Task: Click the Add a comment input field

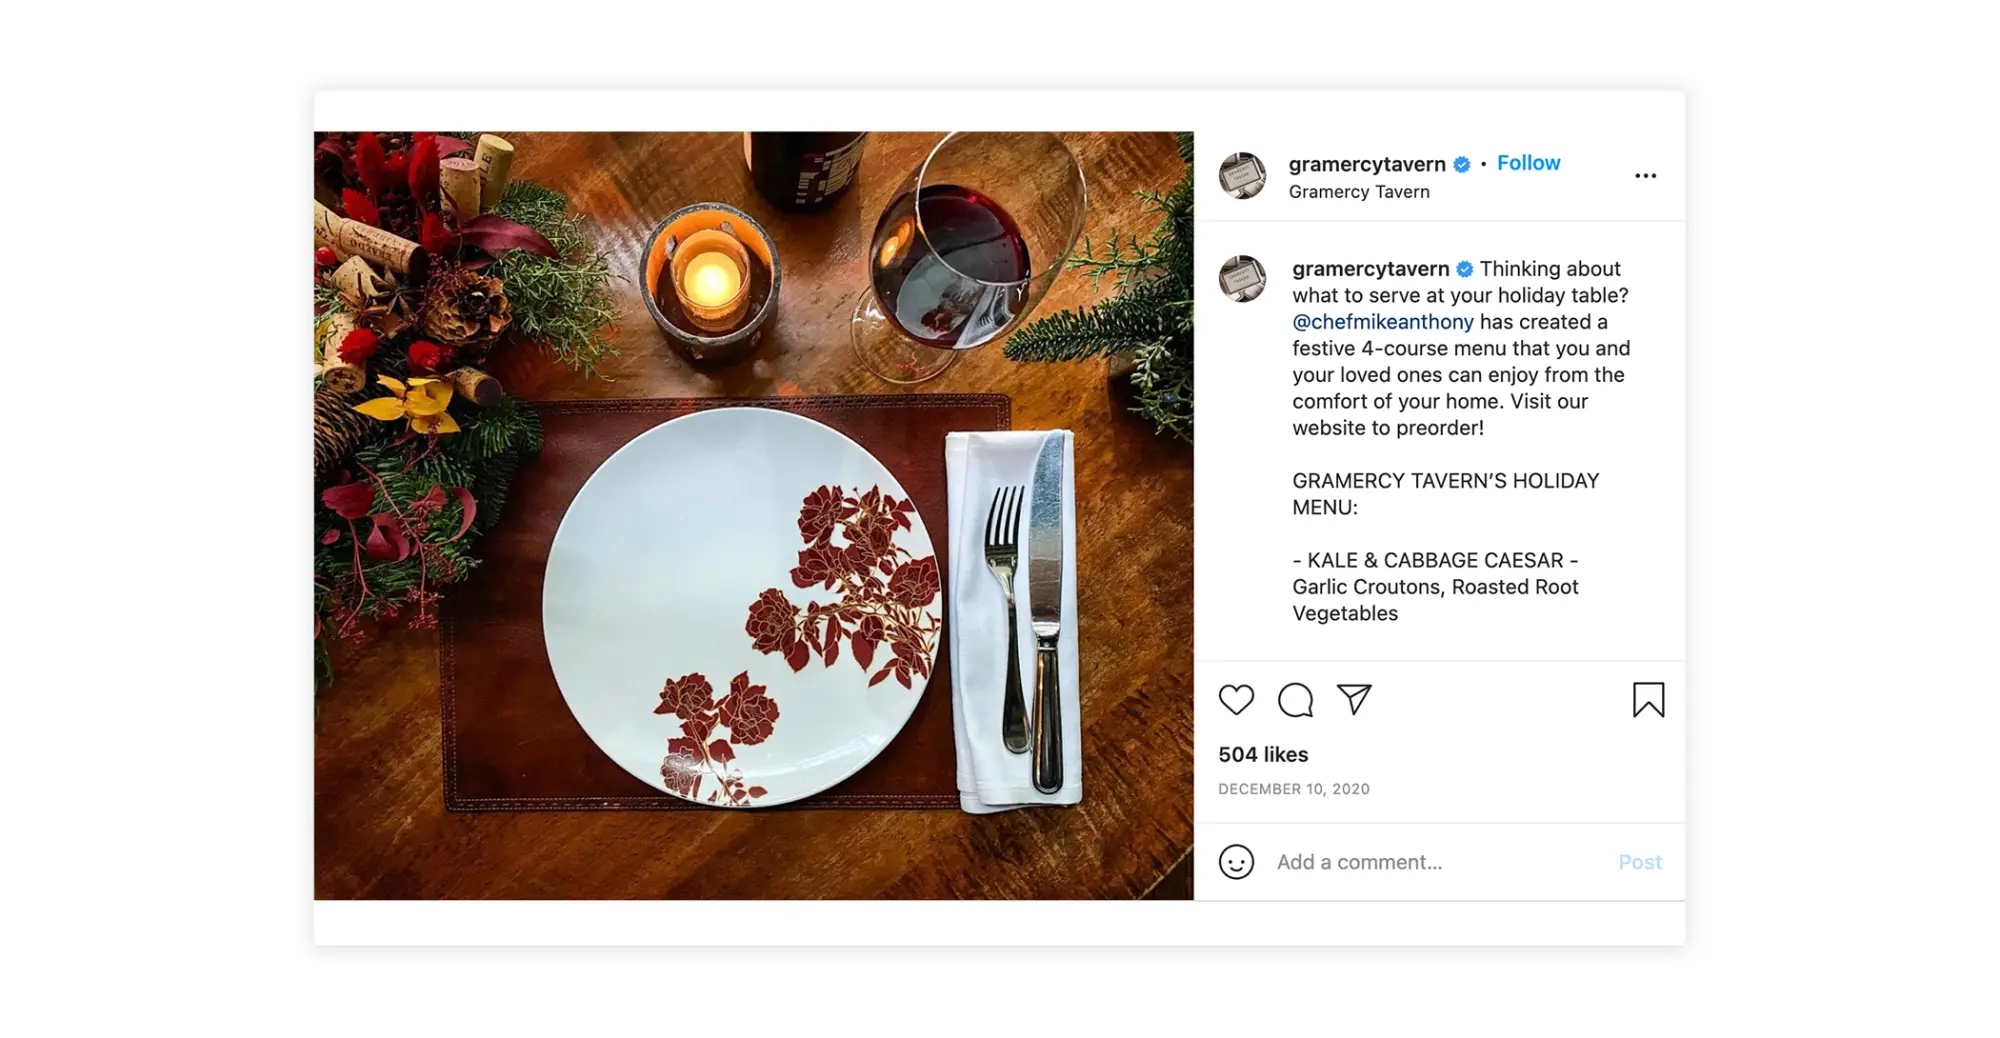Action: click(1400, 861)
